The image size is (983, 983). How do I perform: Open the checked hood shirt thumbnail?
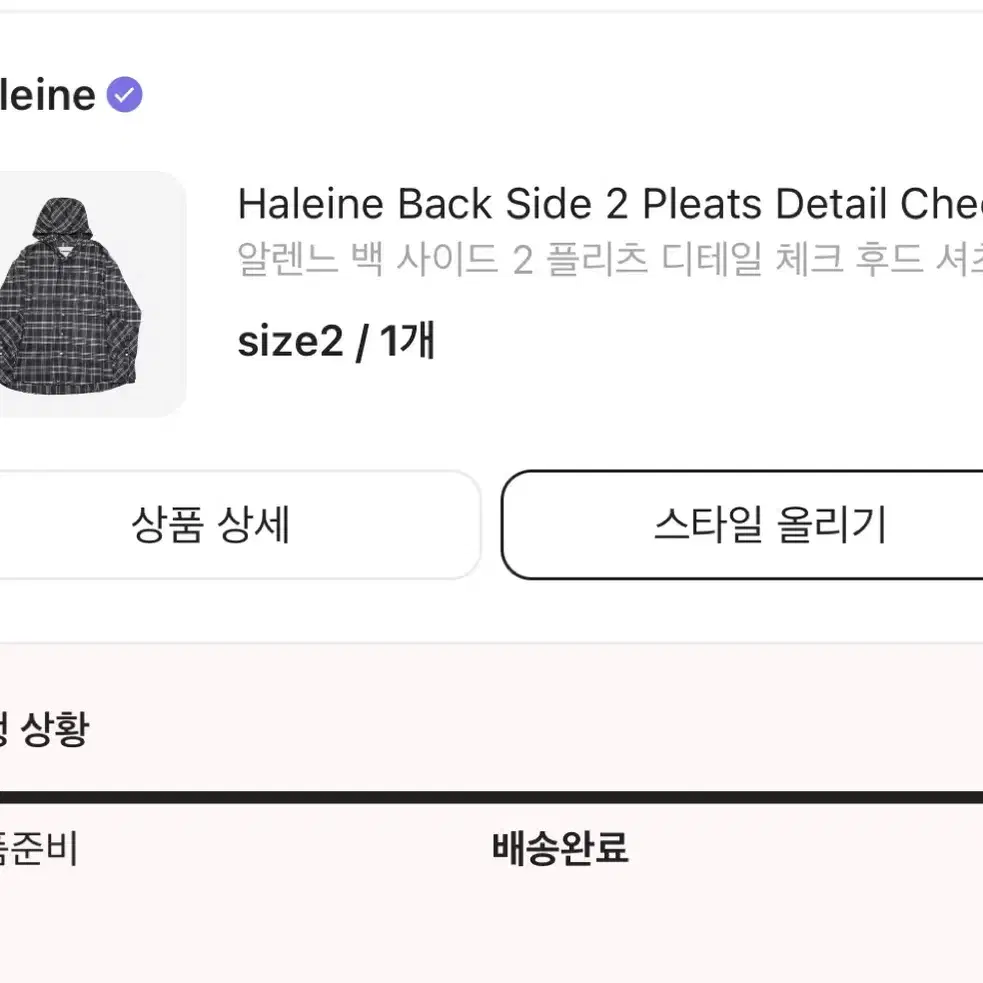(x=87, y=294)
